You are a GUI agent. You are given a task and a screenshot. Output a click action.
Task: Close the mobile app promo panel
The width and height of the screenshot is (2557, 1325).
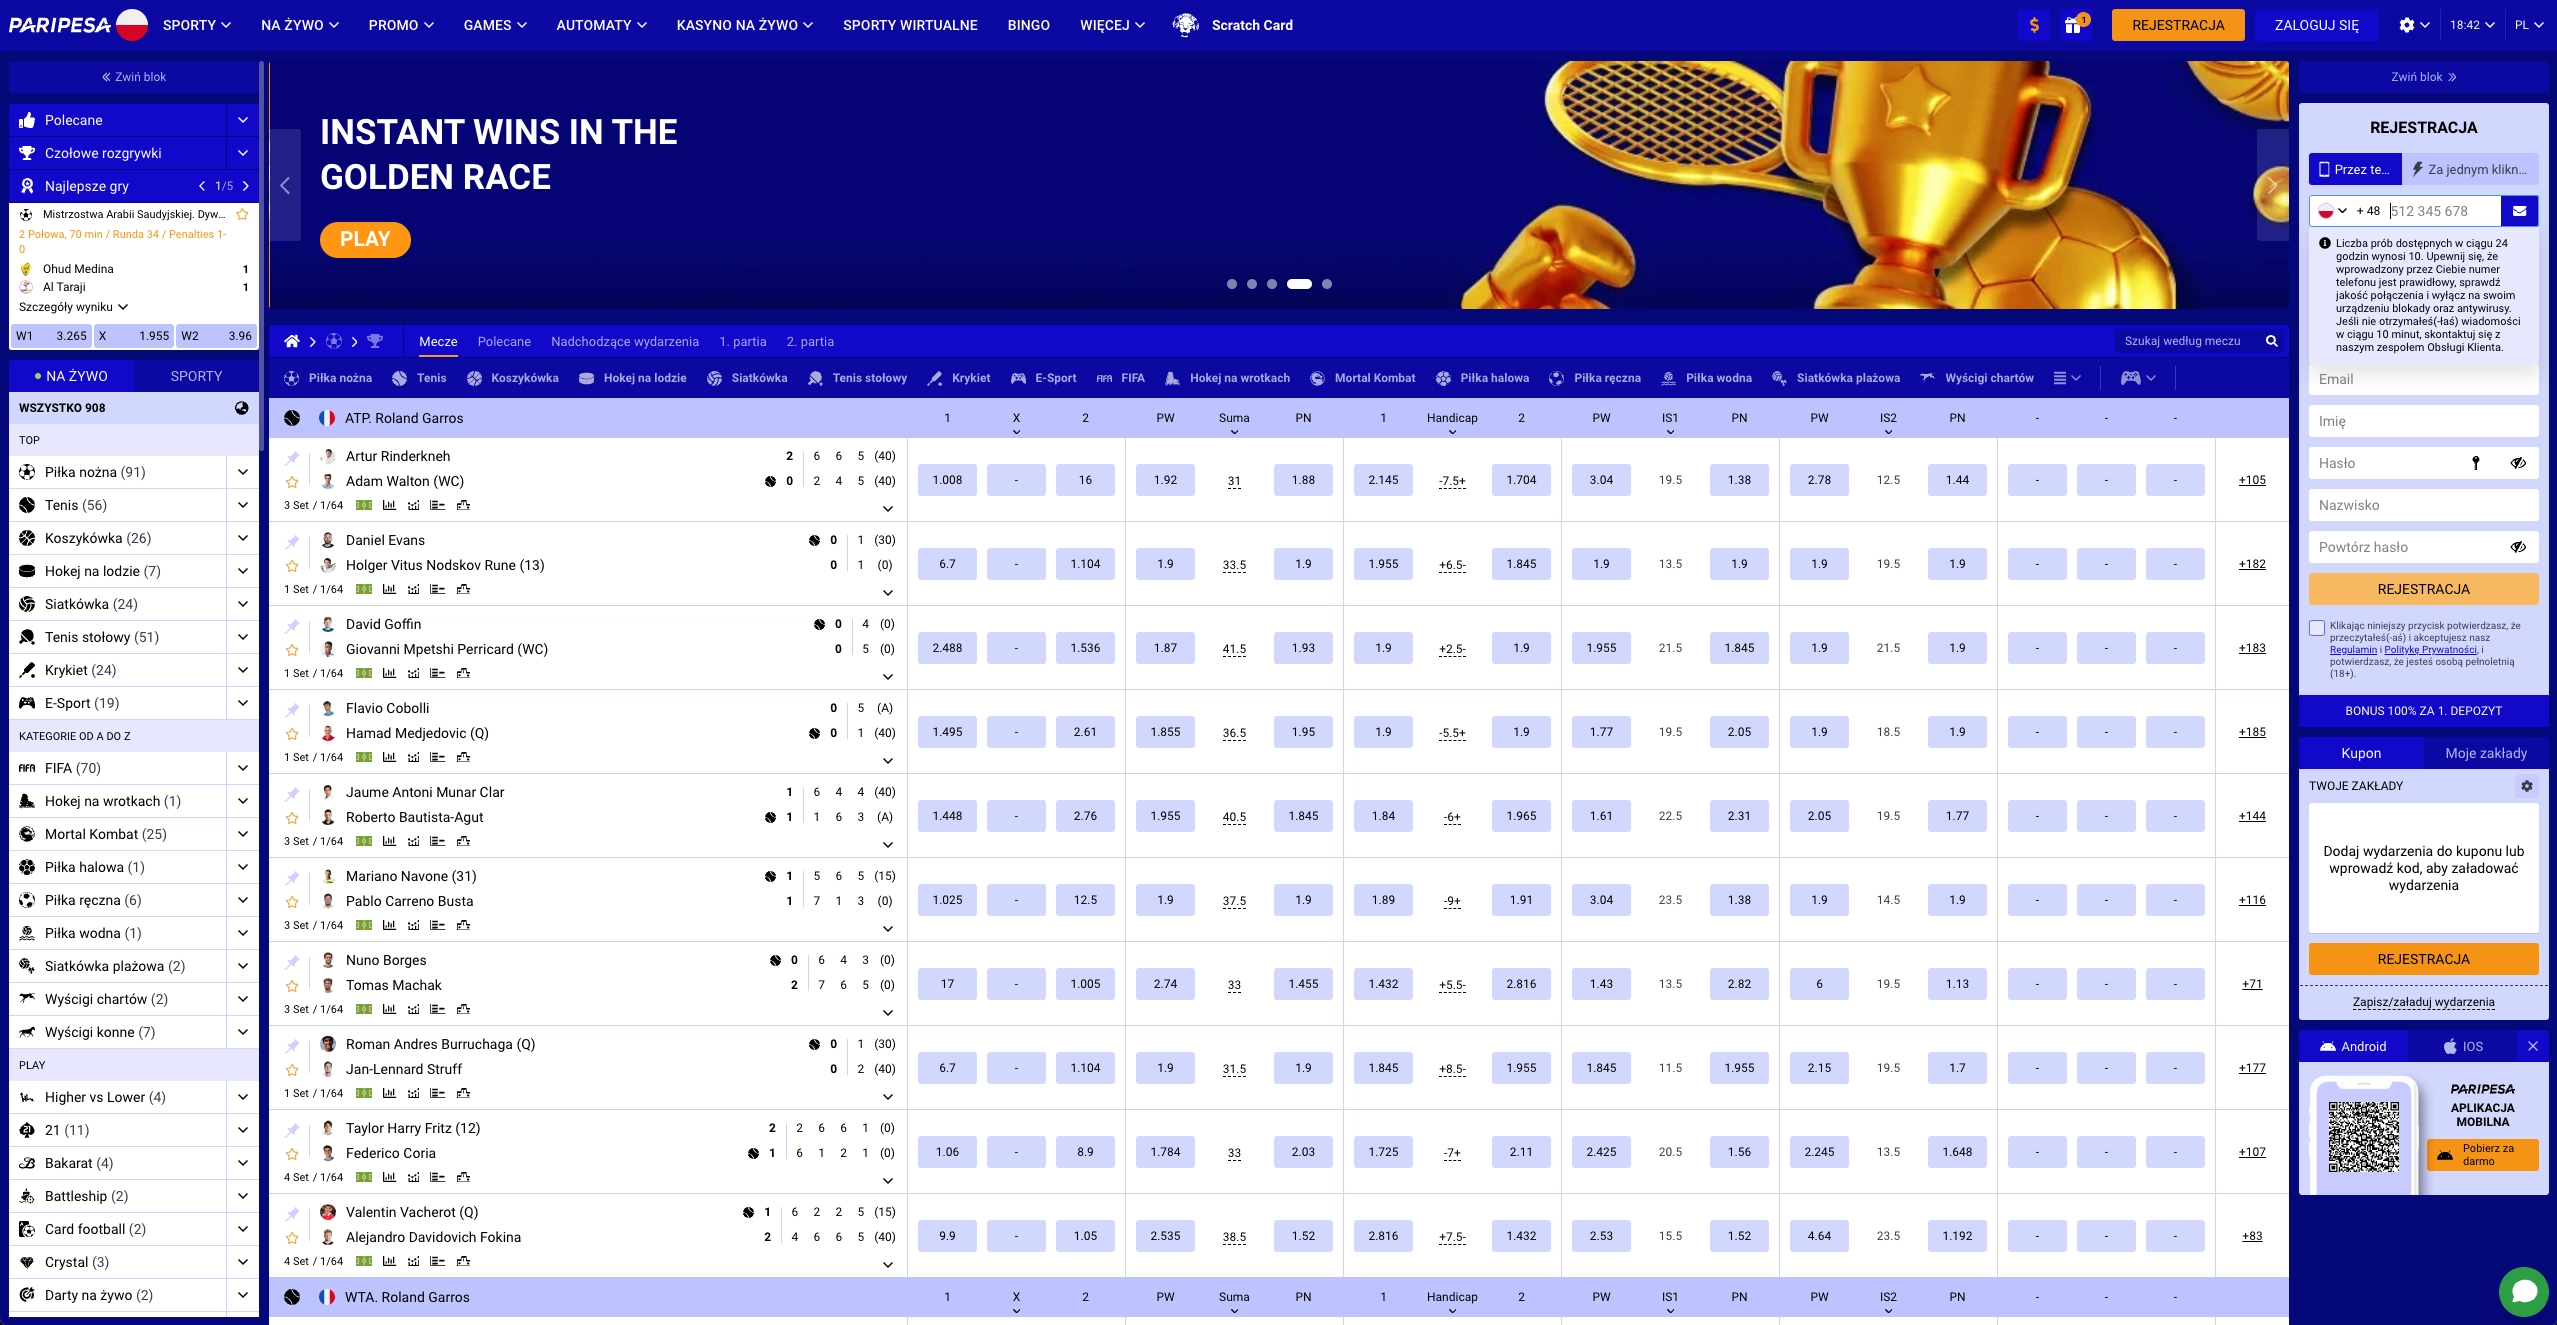pyautogui.click(x=2533, y=1047)
